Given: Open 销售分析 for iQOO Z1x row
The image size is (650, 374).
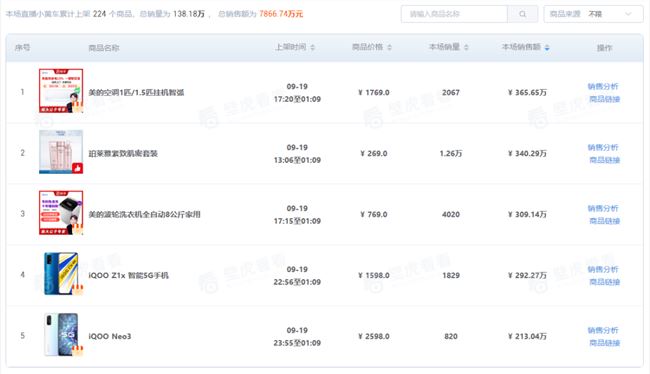Looking at the screenshot, I should [603, 269].
